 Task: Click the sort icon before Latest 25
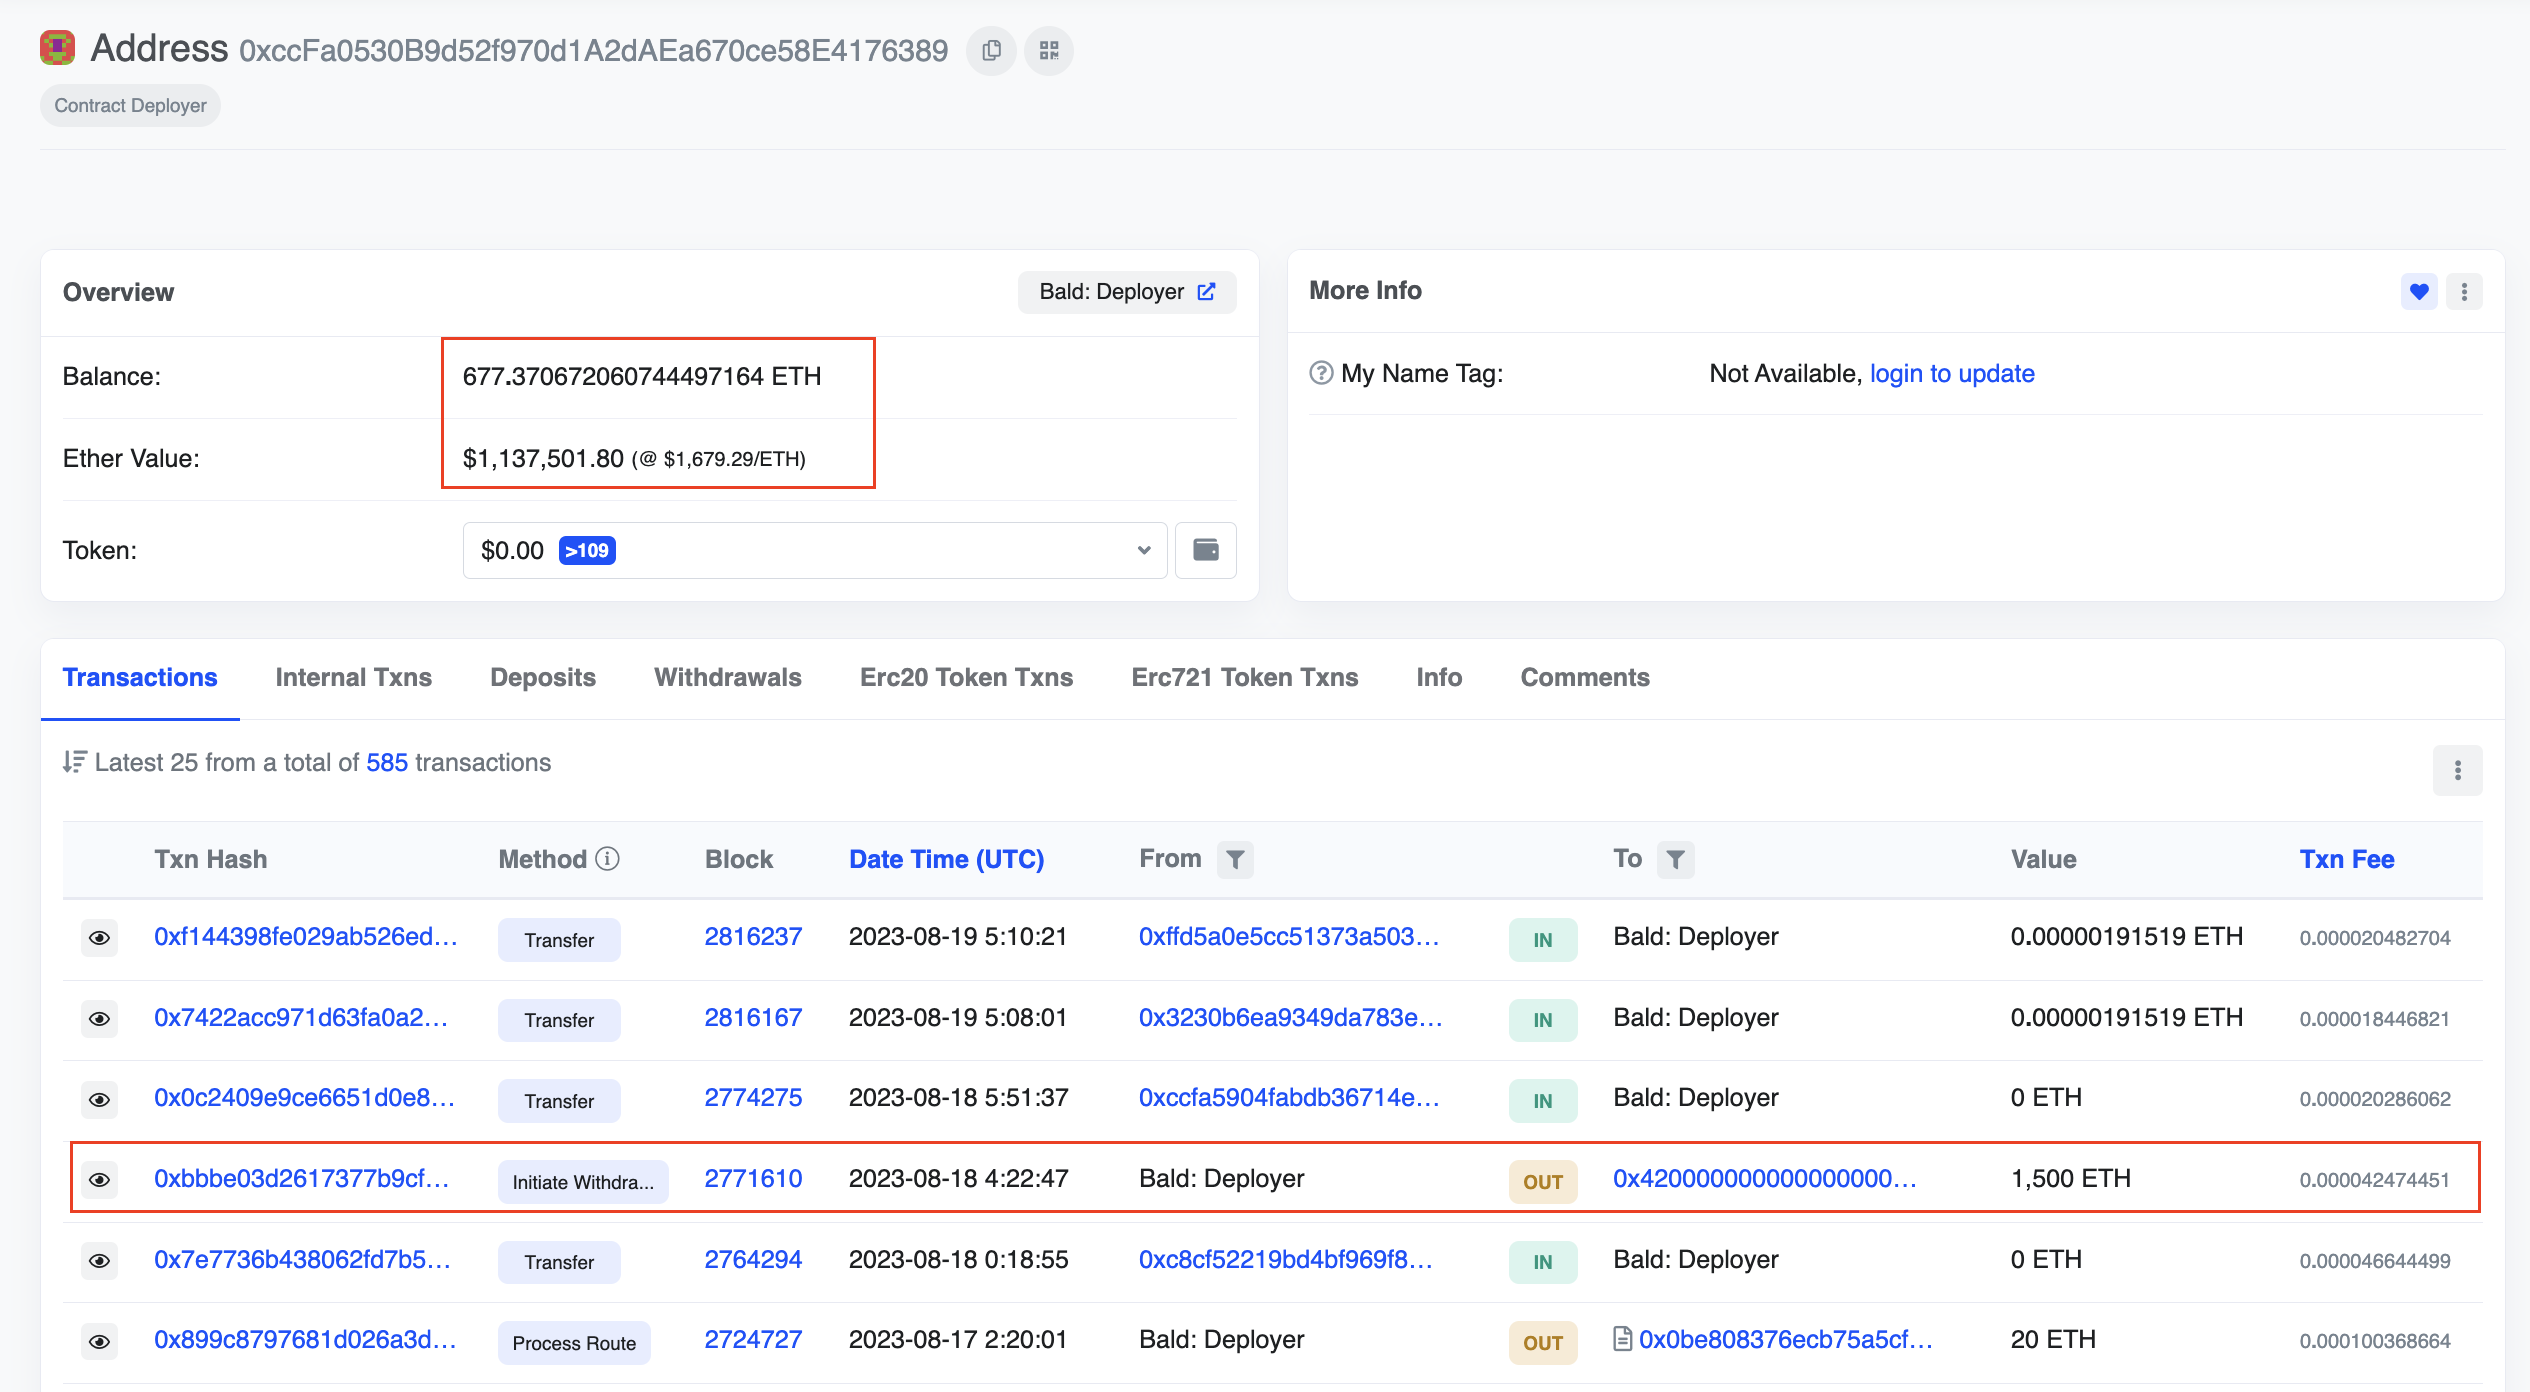point(75,762)
